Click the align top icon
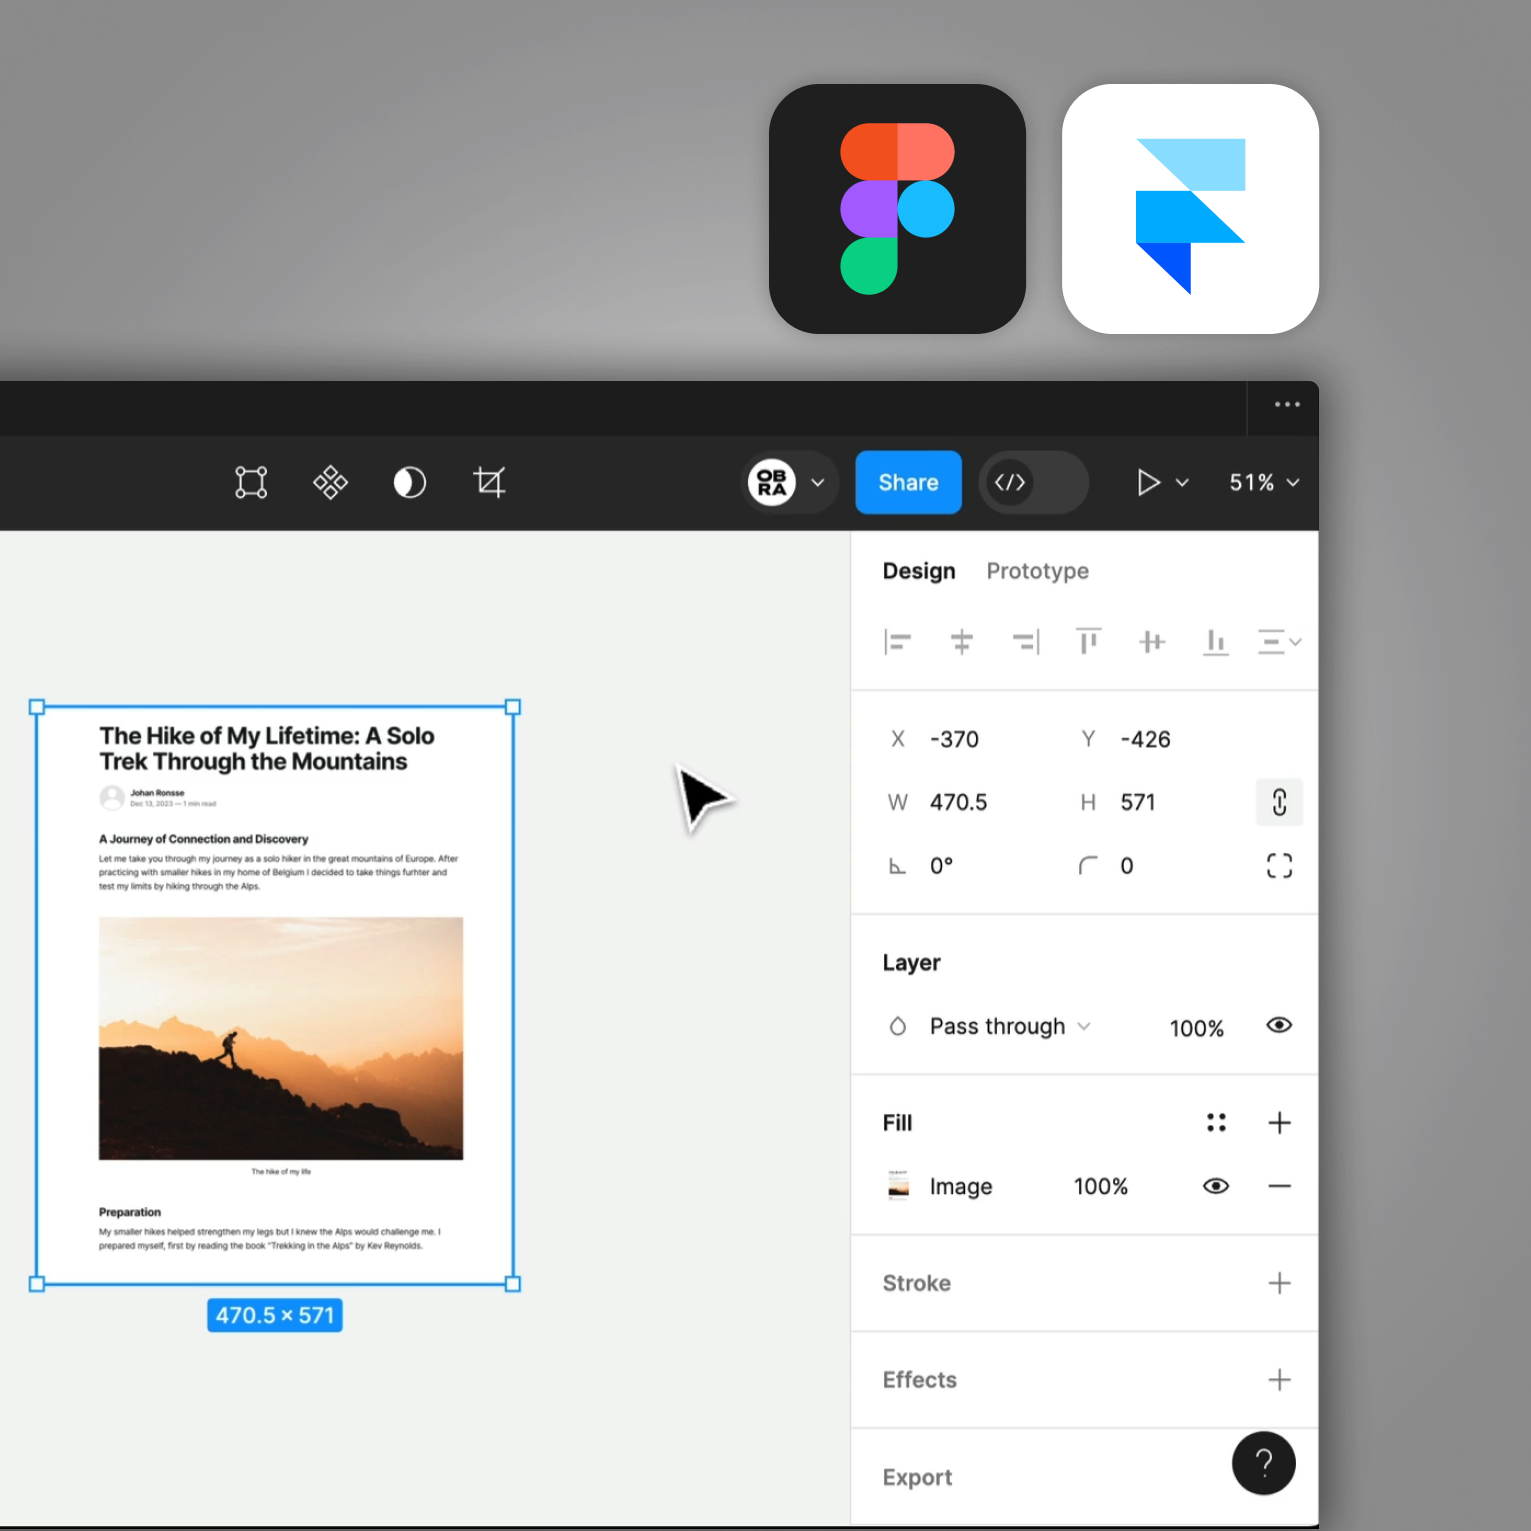Viewport: 1531px width, 1531px height. point(1088,642)
